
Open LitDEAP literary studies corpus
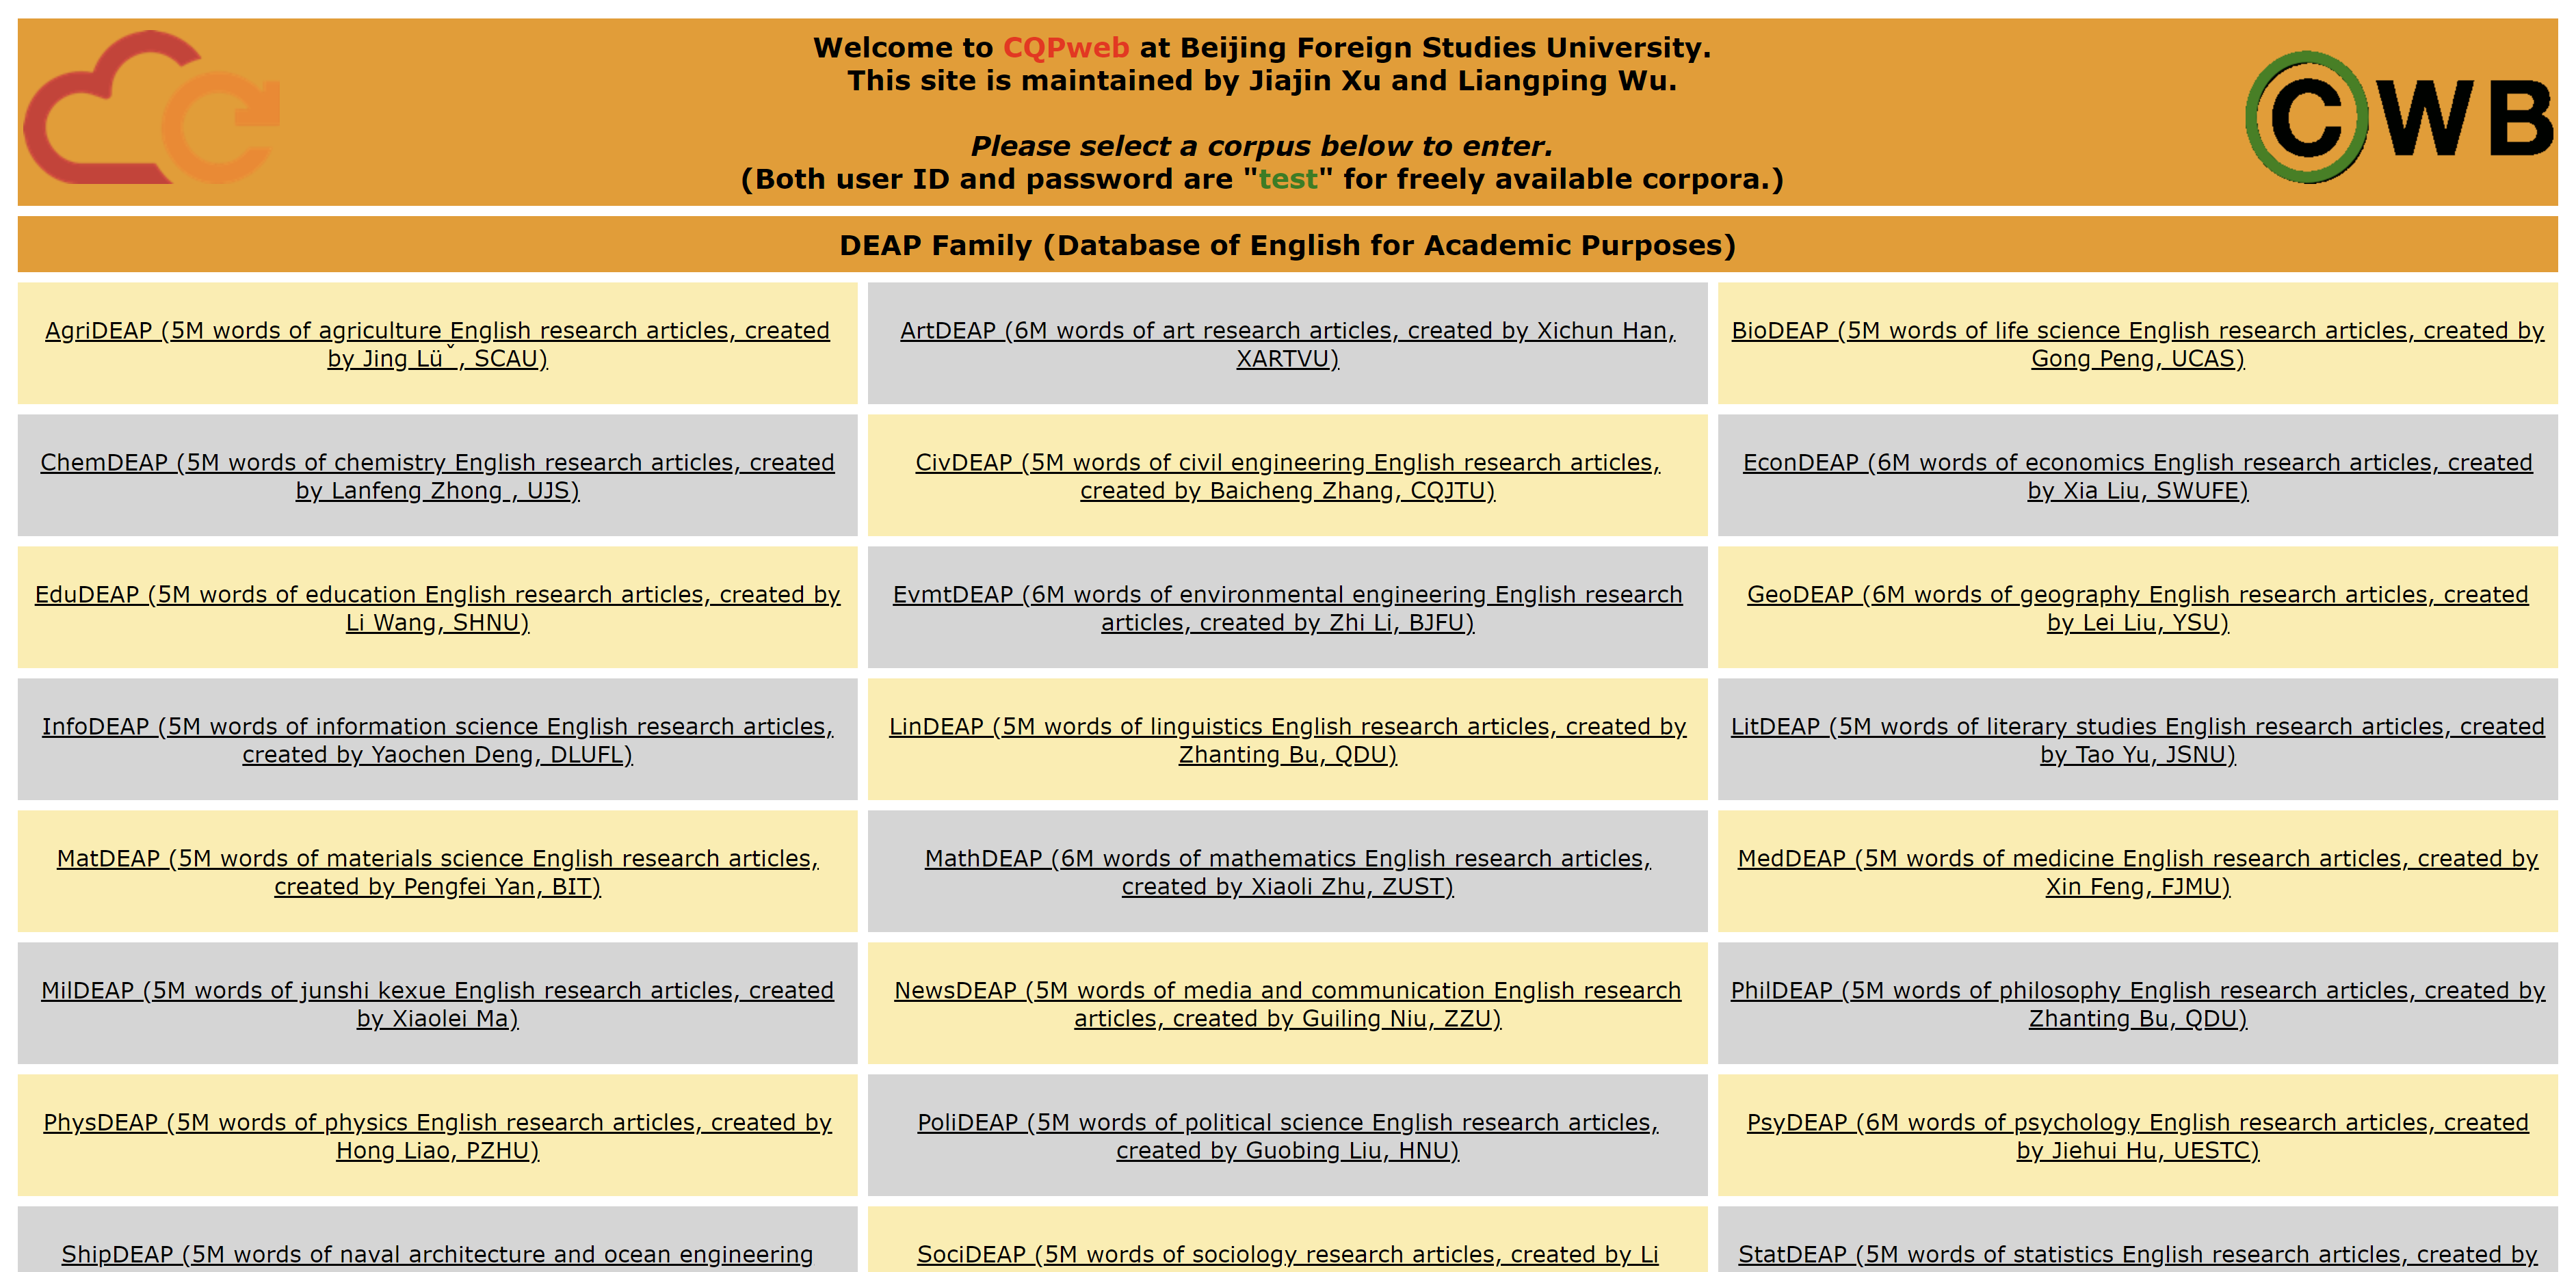[x=2137, y=727]
